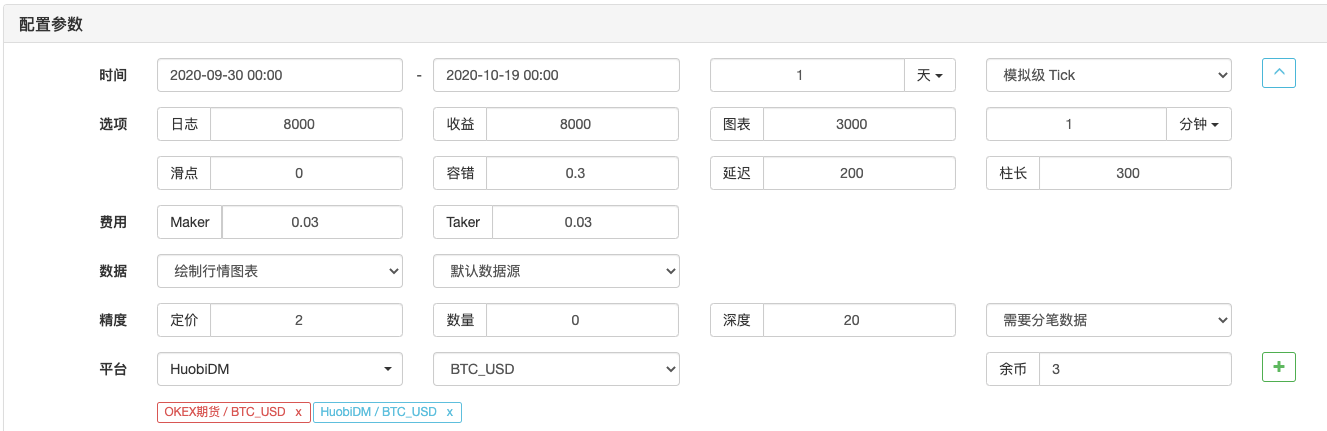Screen dimensions: 1327x431
Task: Click the end time 2020-10-19 field
Action: (556, 75)
